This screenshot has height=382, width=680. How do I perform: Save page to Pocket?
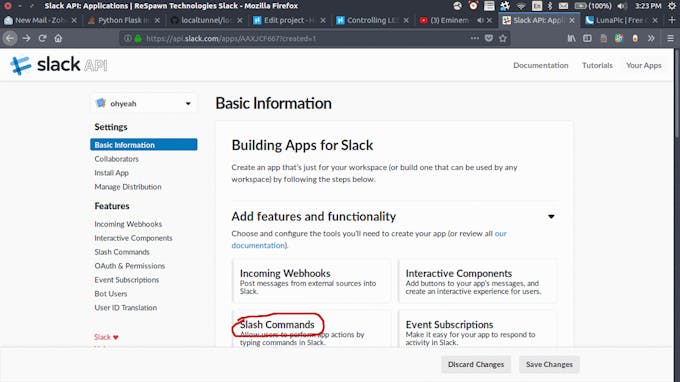(489, 38)
